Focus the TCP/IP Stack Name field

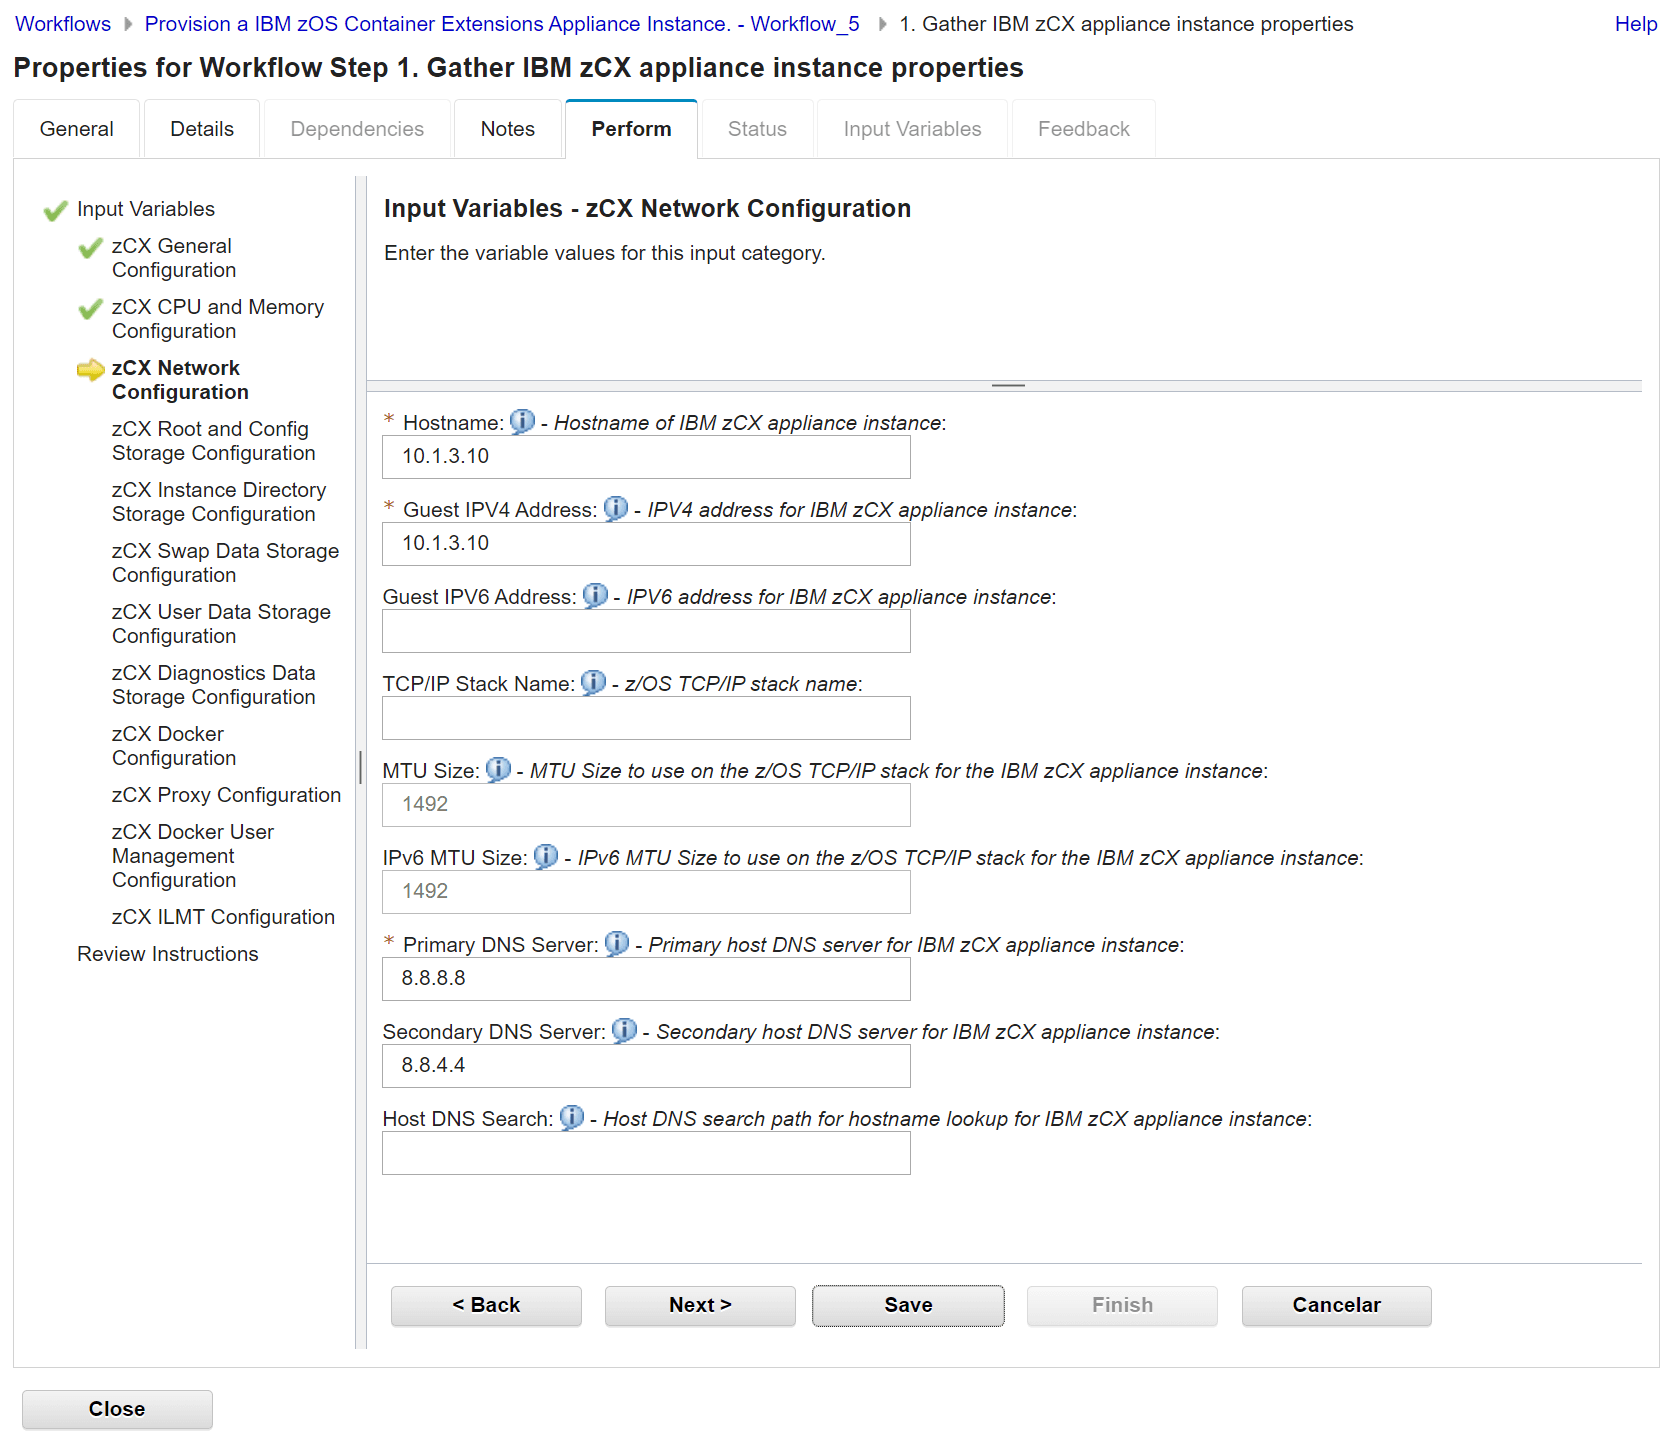(x=646, y=718)
